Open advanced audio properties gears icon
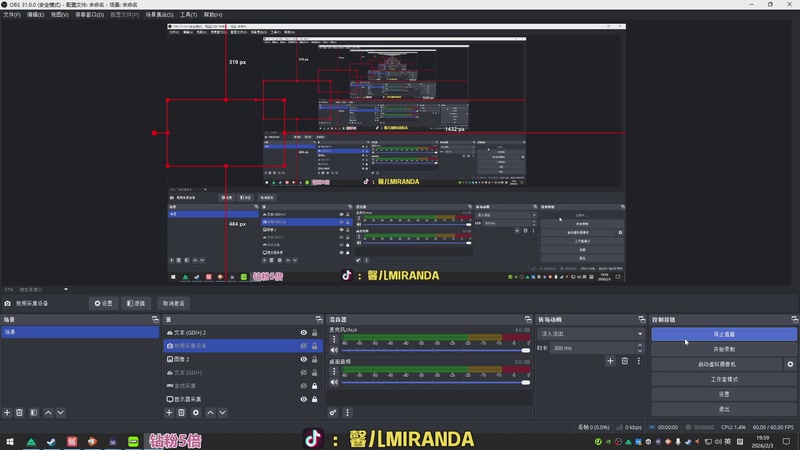This screenshot has width=800, height=450. [x=333, y=412]
